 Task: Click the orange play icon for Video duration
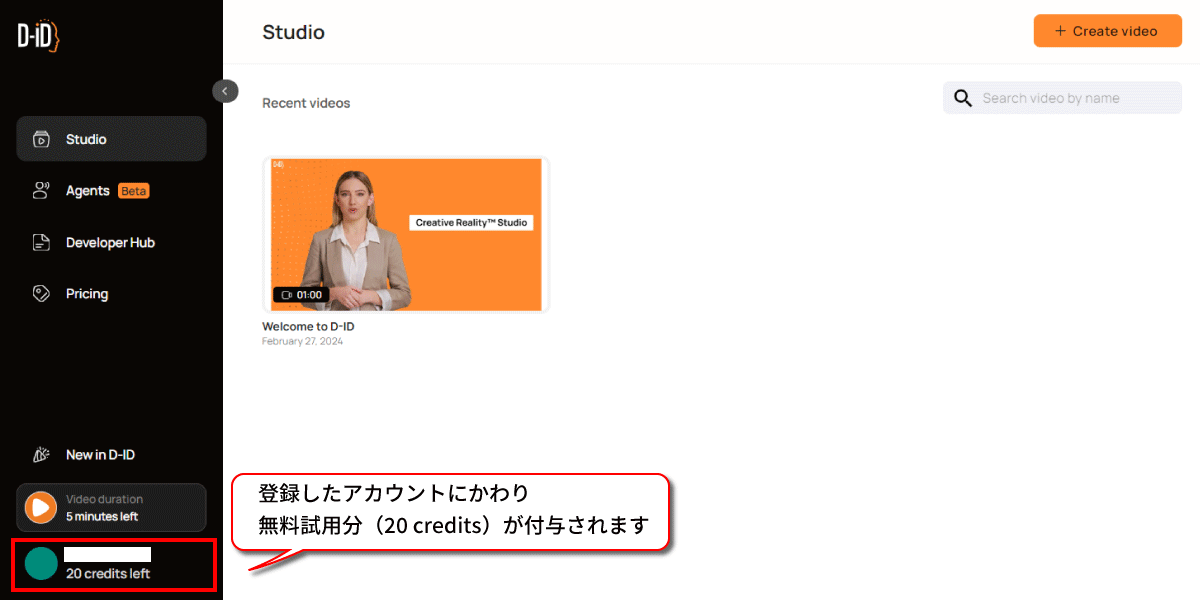41,507
